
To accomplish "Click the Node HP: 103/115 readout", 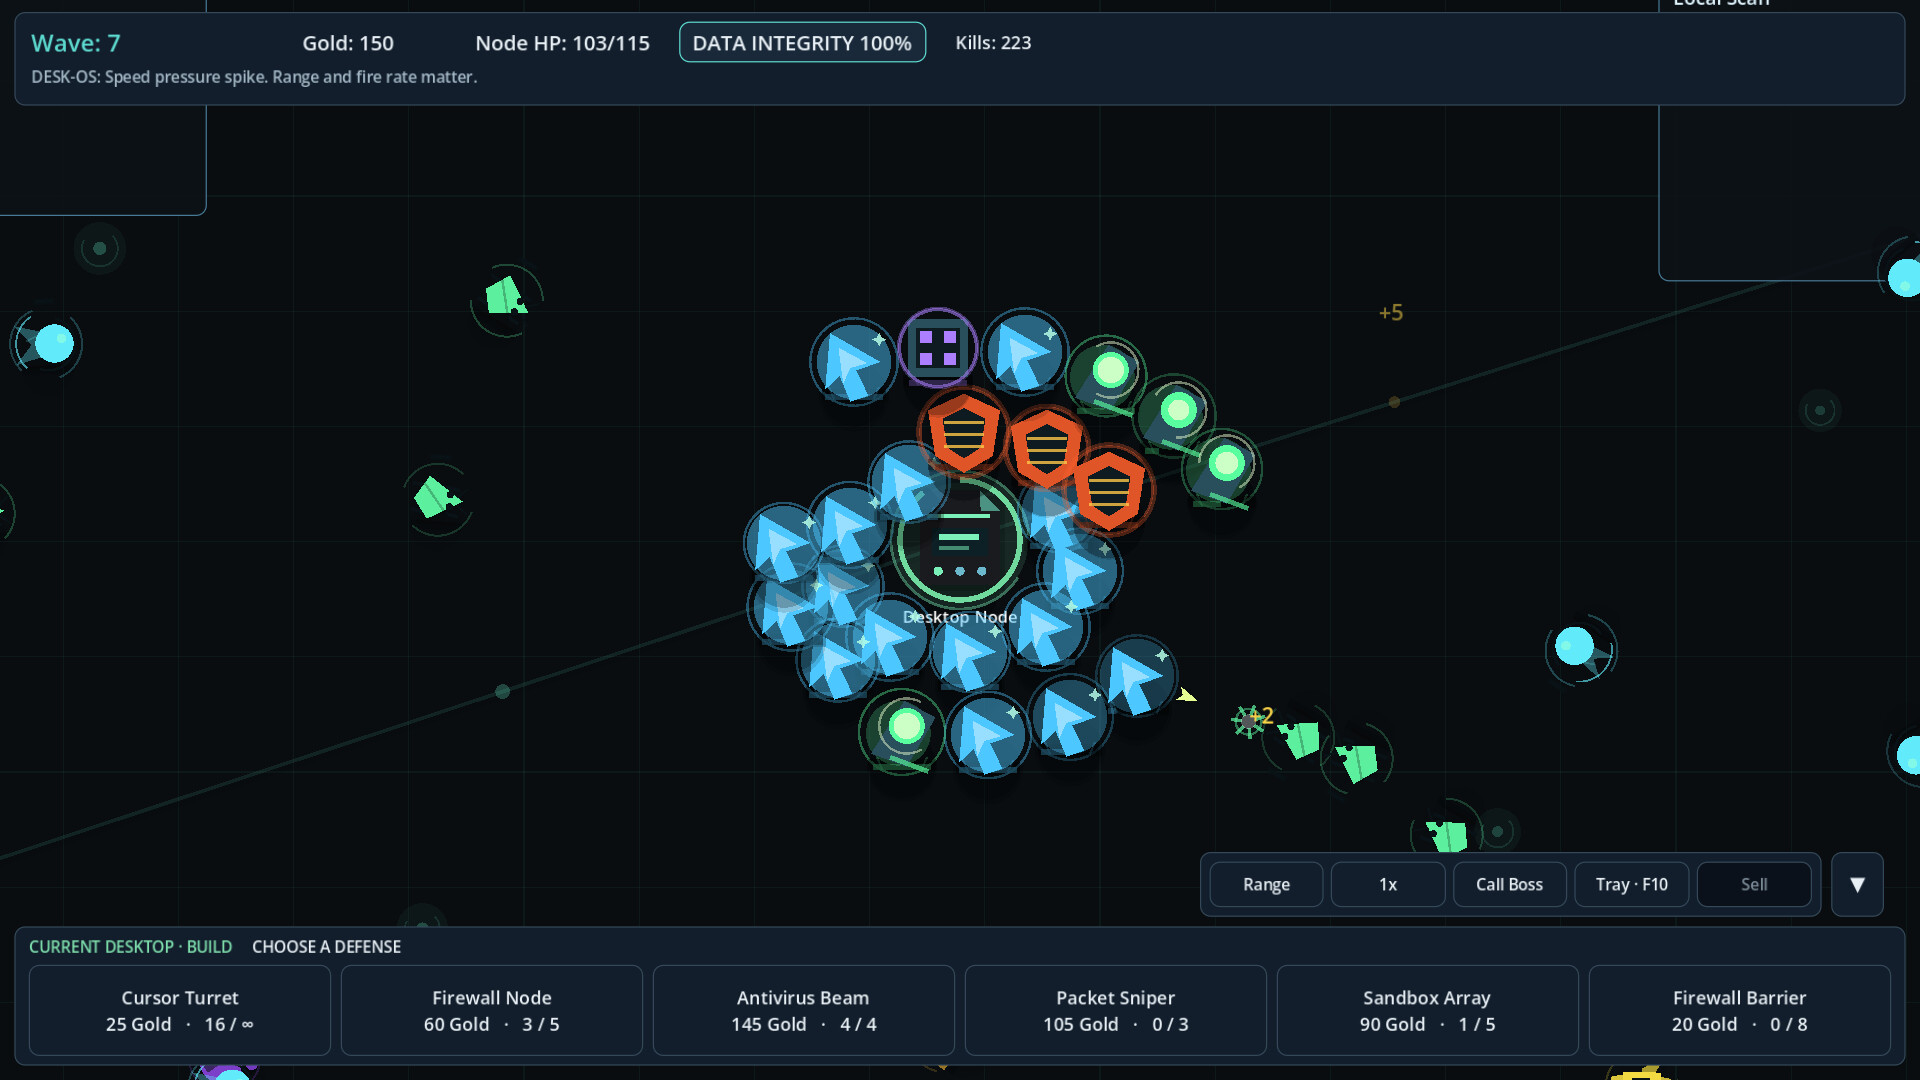I will [562, 43].
